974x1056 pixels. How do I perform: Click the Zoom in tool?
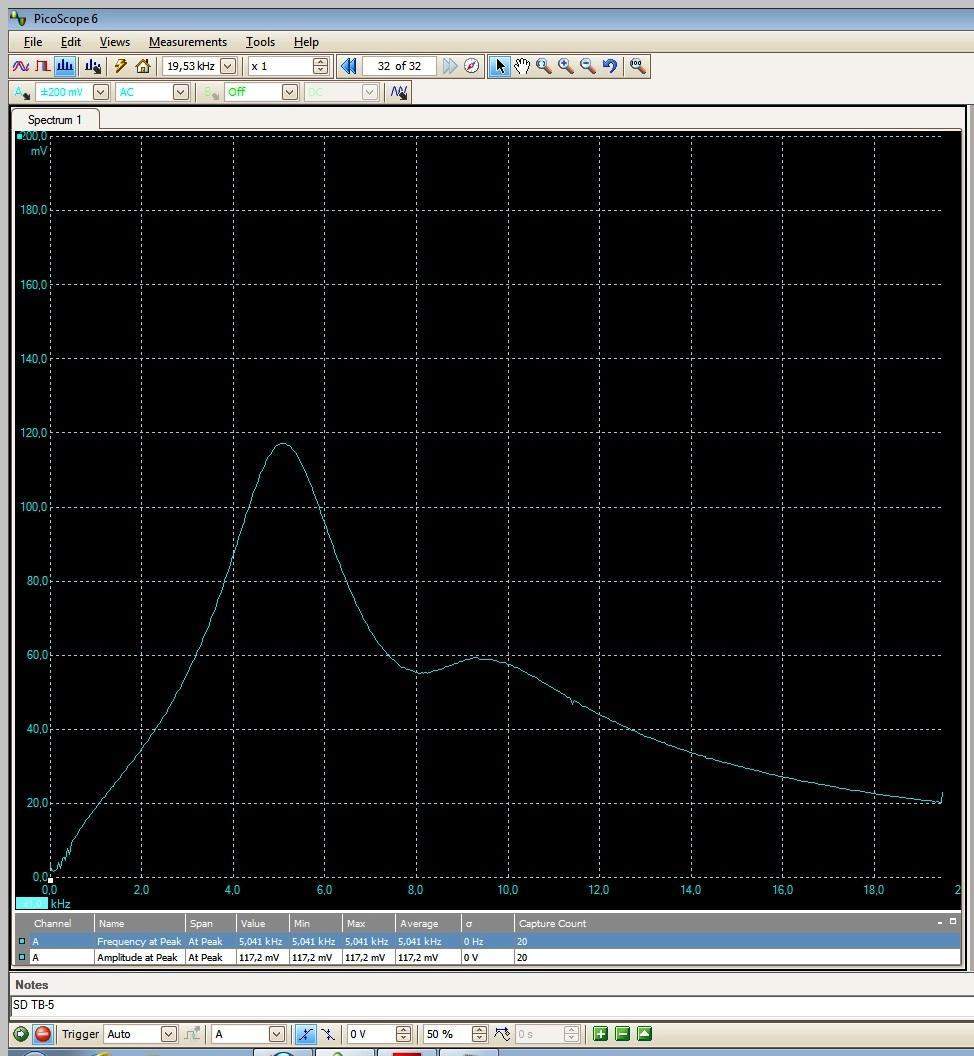[x=566, y=66]
